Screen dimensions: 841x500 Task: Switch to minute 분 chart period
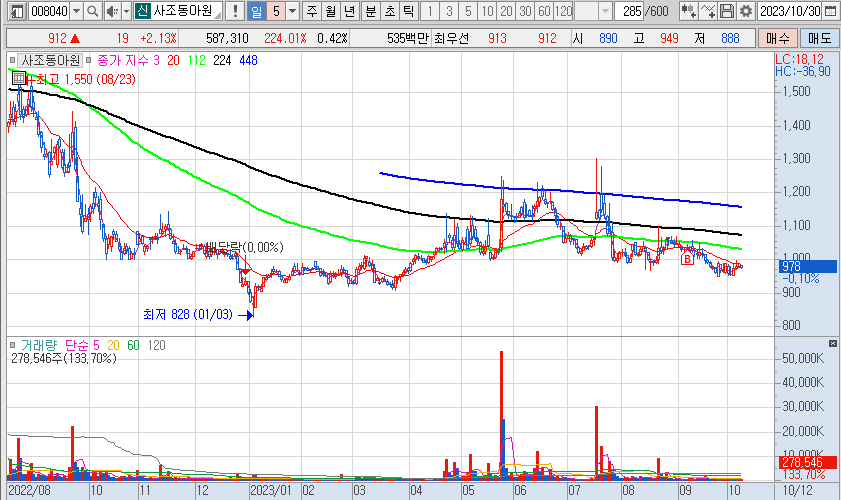click(x=371, y=11)
